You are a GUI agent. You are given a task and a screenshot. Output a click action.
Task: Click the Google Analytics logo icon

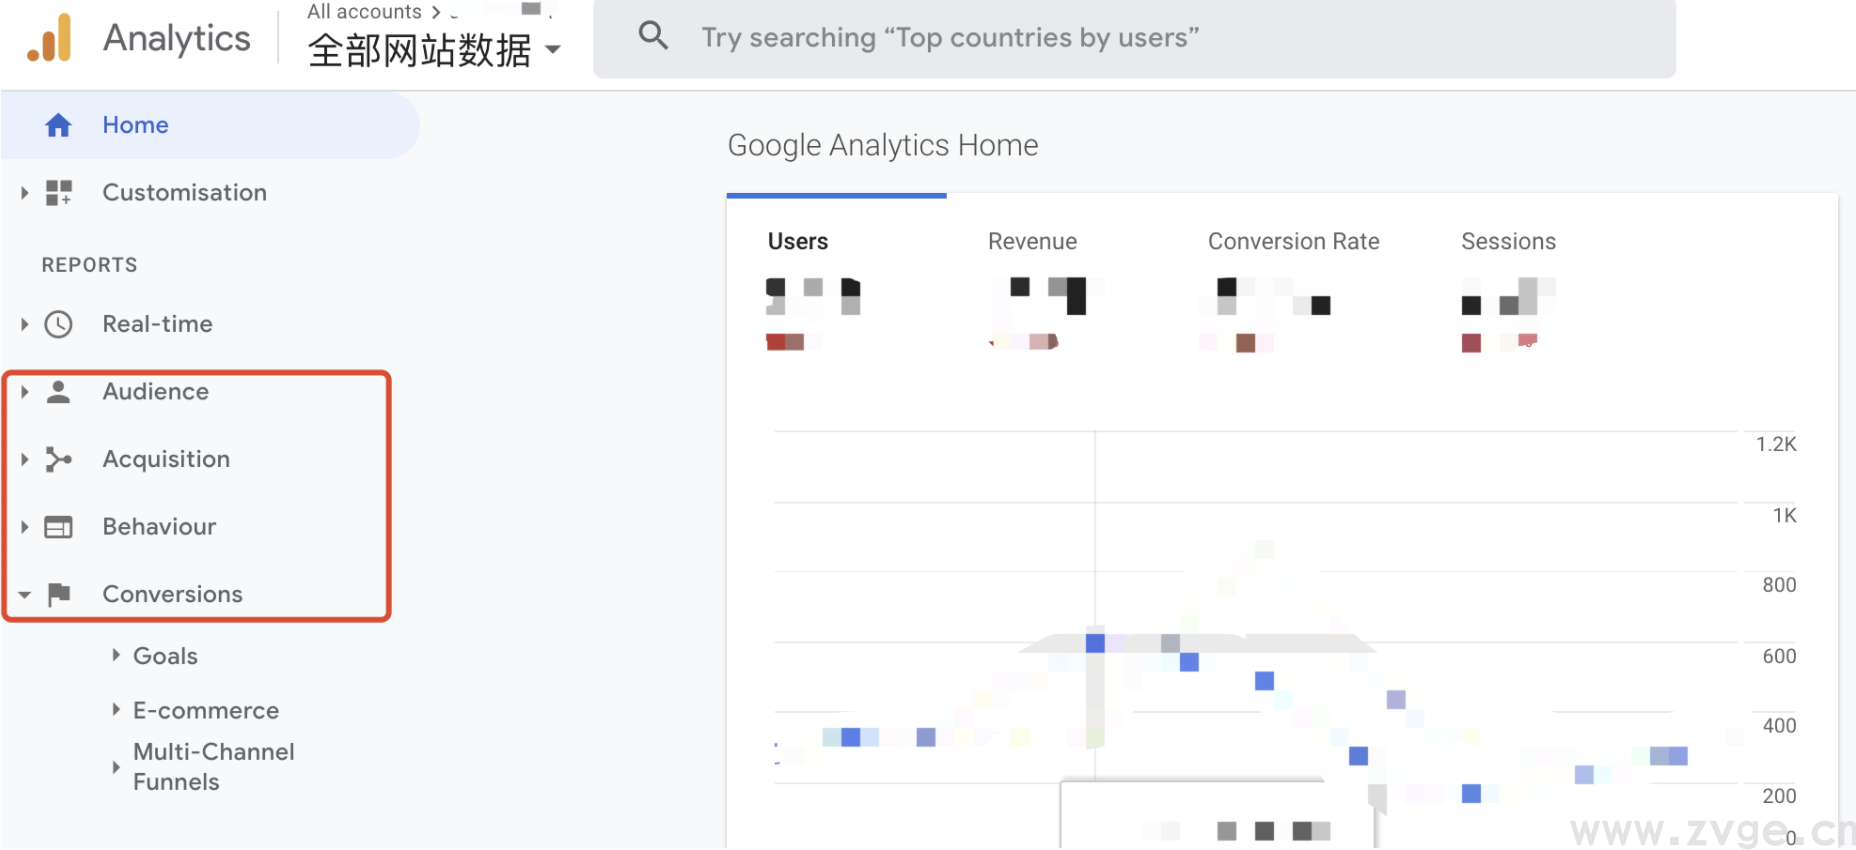(x=50, y=39)
